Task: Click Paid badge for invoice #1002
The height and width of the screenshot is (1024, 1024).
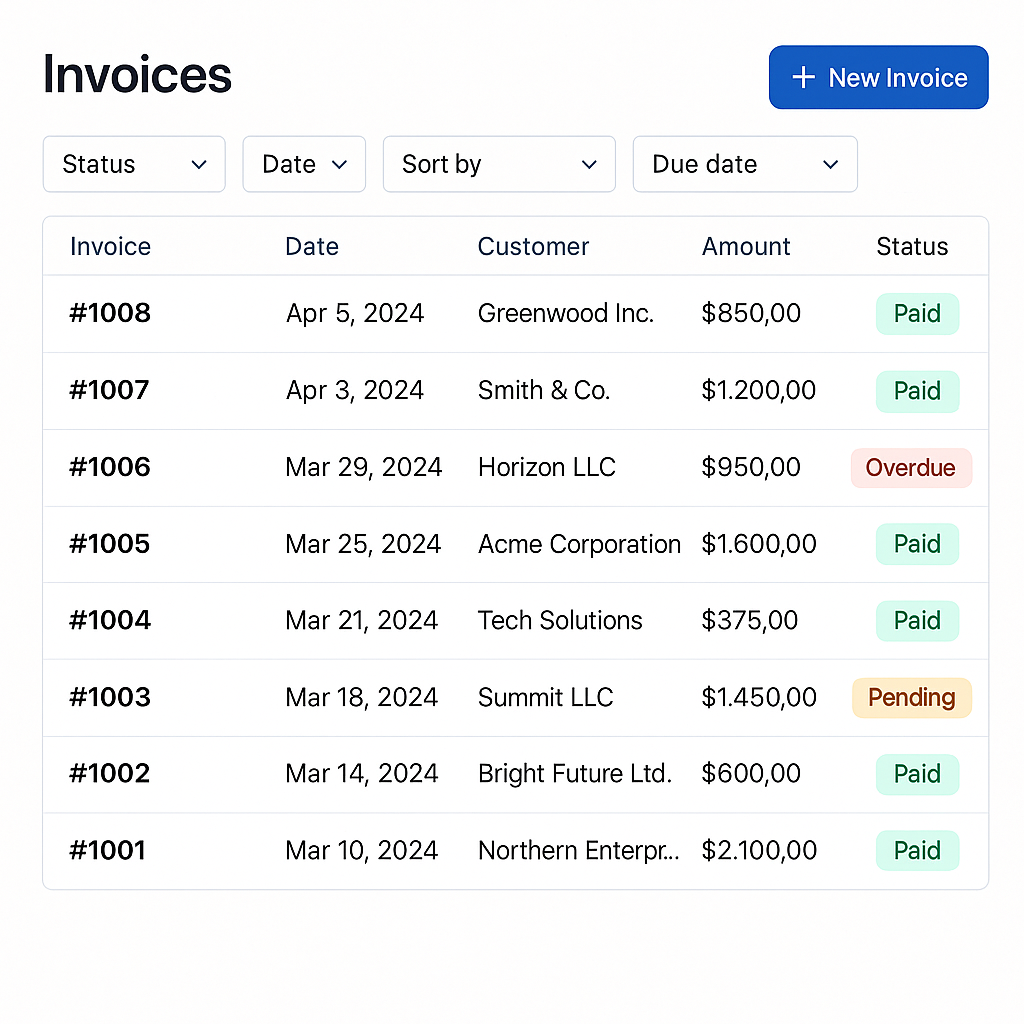Action: tap(917, 774)
